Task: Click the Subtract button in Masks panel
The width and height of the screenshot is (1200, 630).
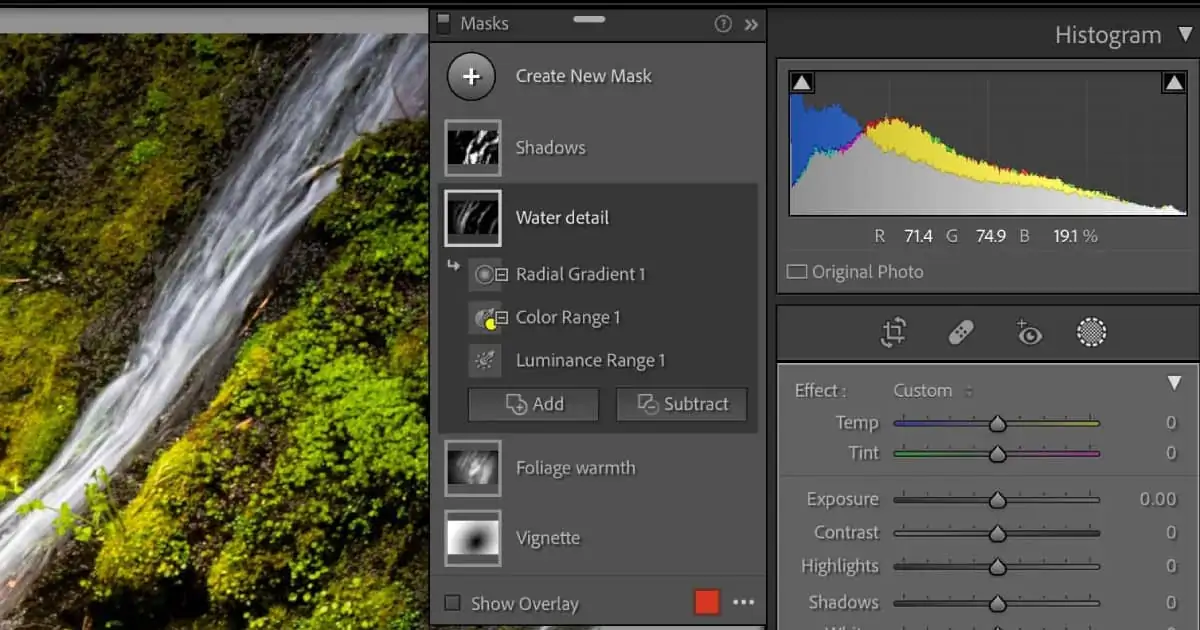Action: [682, 404]
